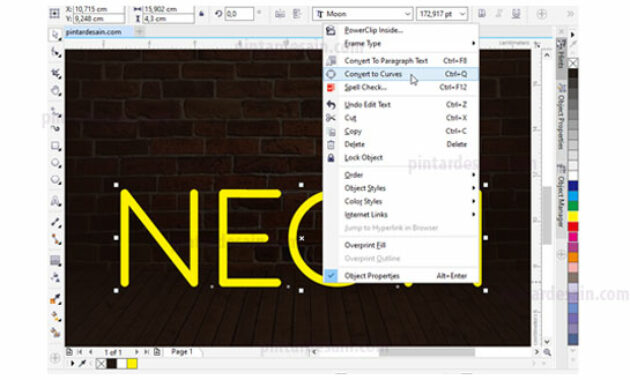
Task: Open the Object Properties docker tab
Action: tap(561, 116)
